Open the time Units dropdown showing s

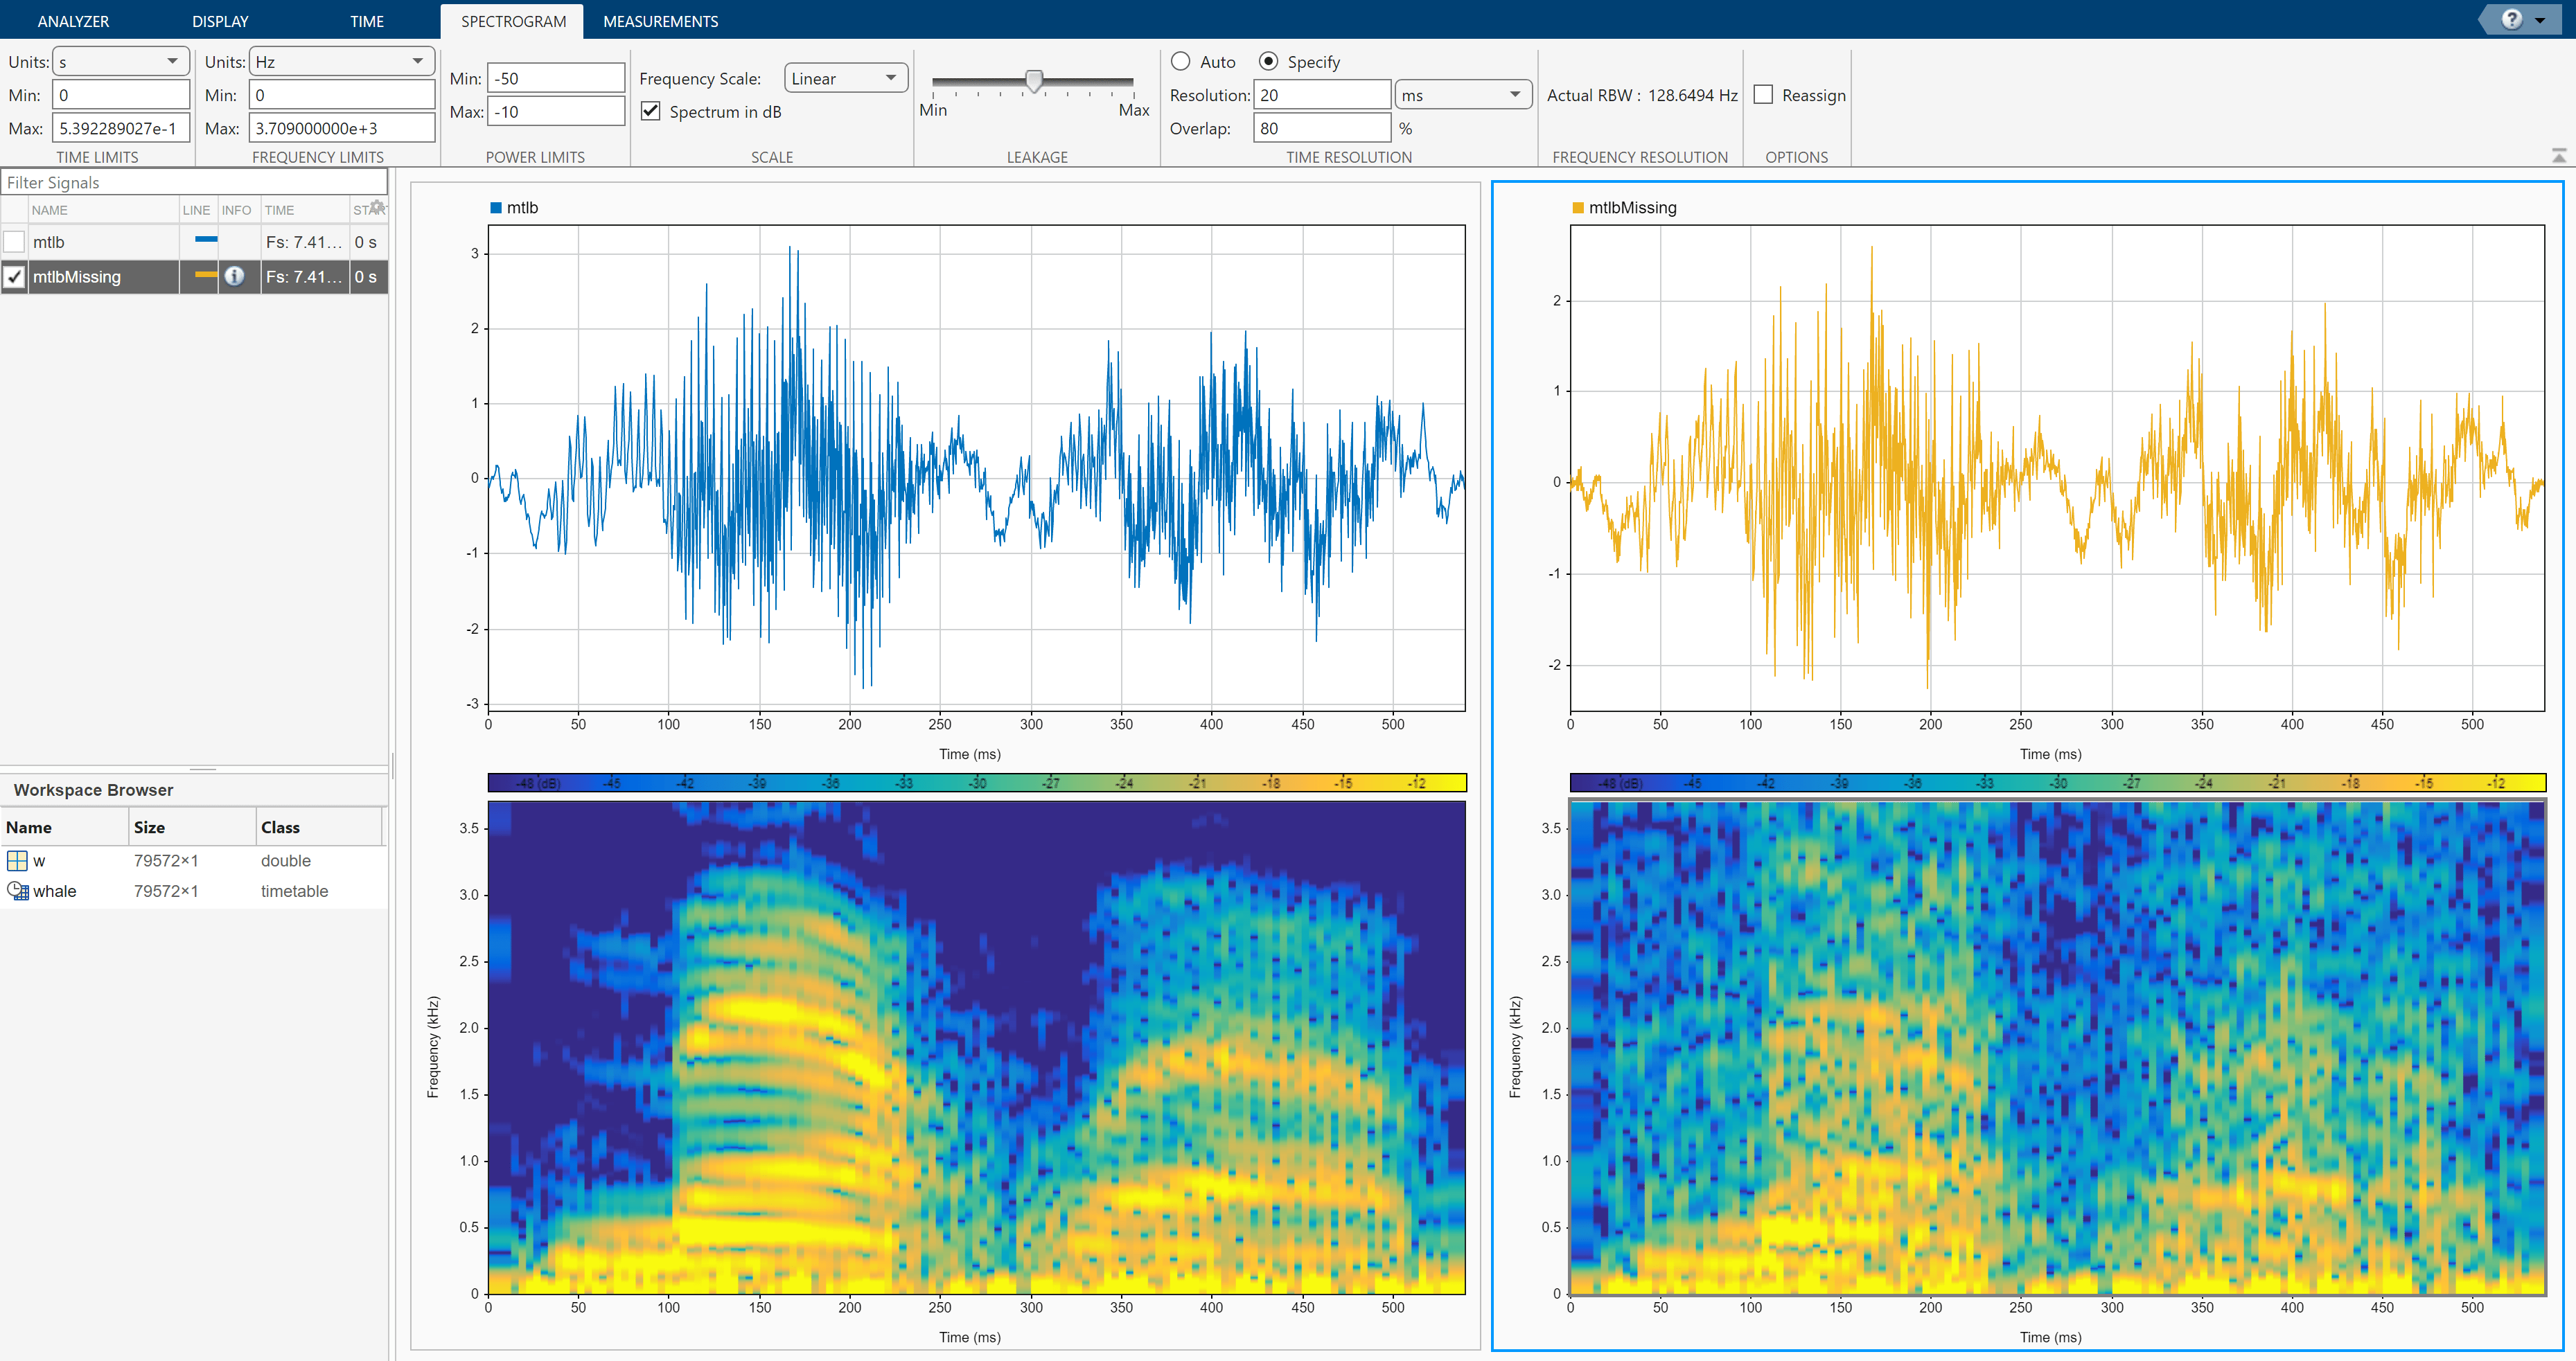pyautogui.click(x=120, y=62)
